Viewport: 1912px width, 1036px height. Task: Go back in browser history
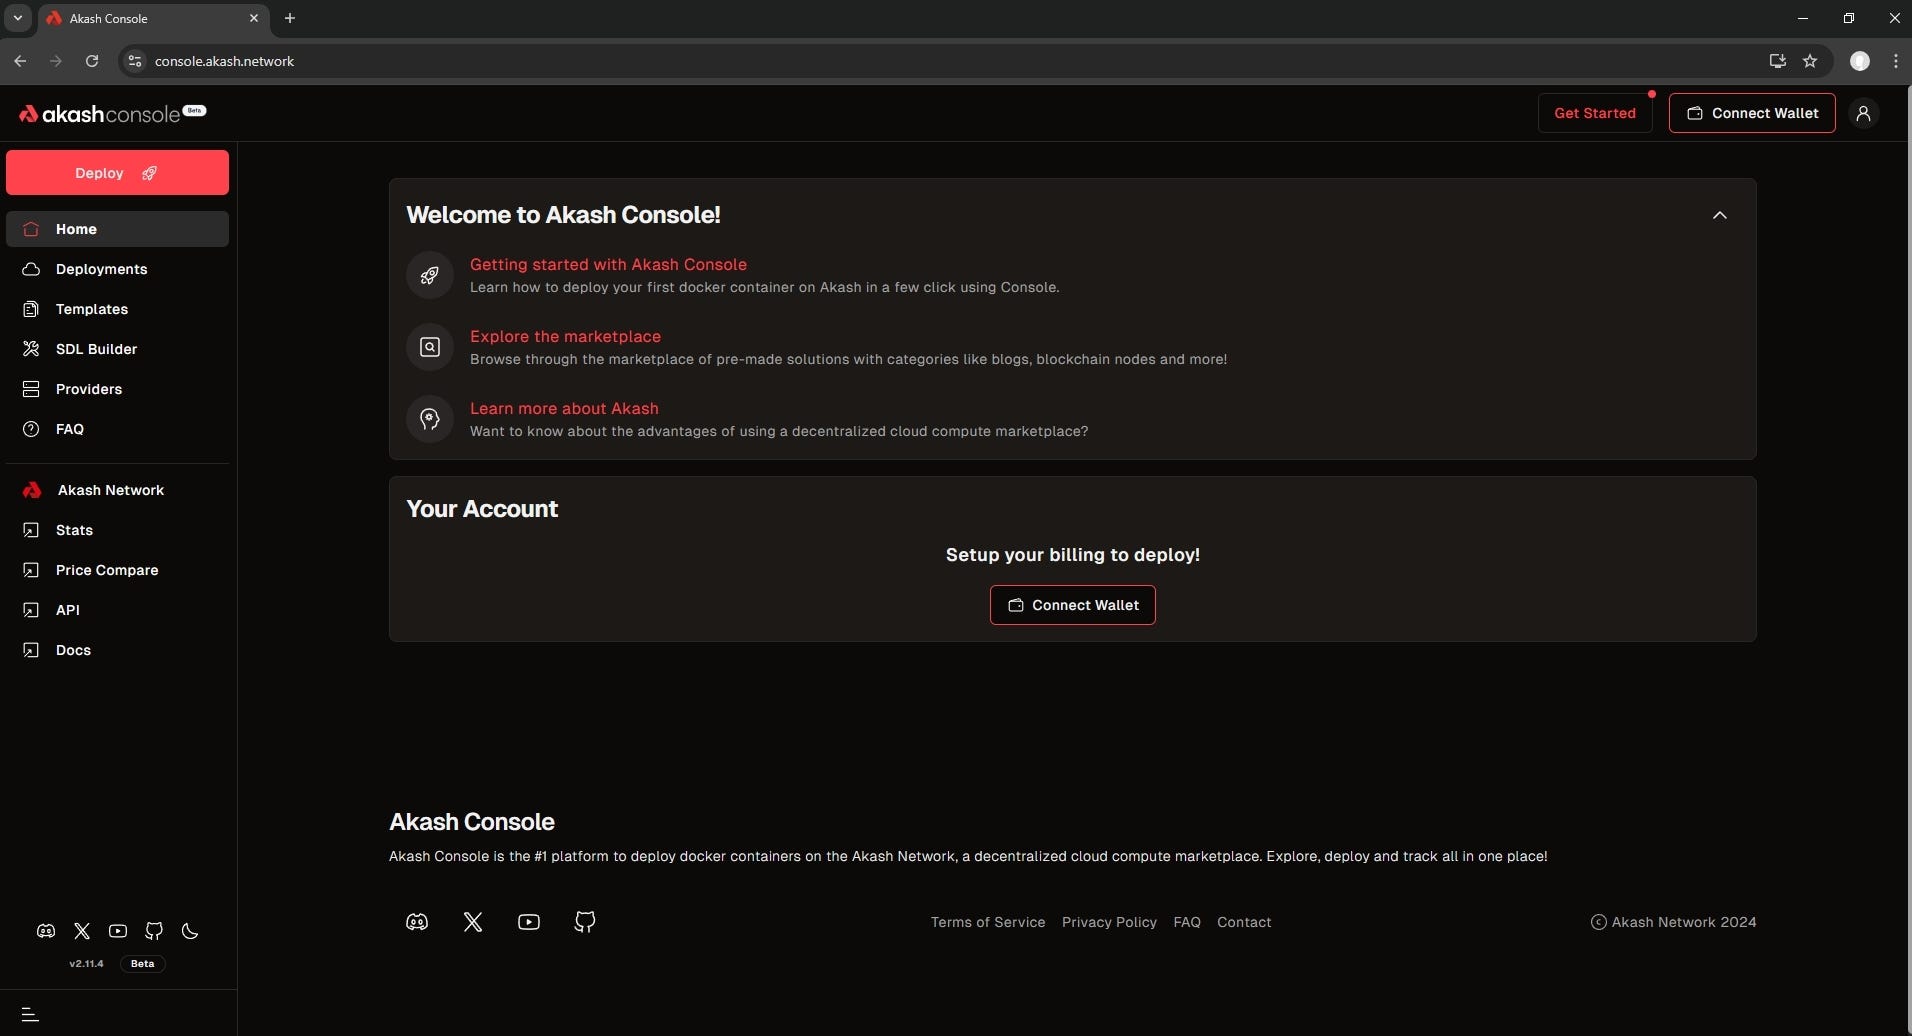(x=20, y=61)
